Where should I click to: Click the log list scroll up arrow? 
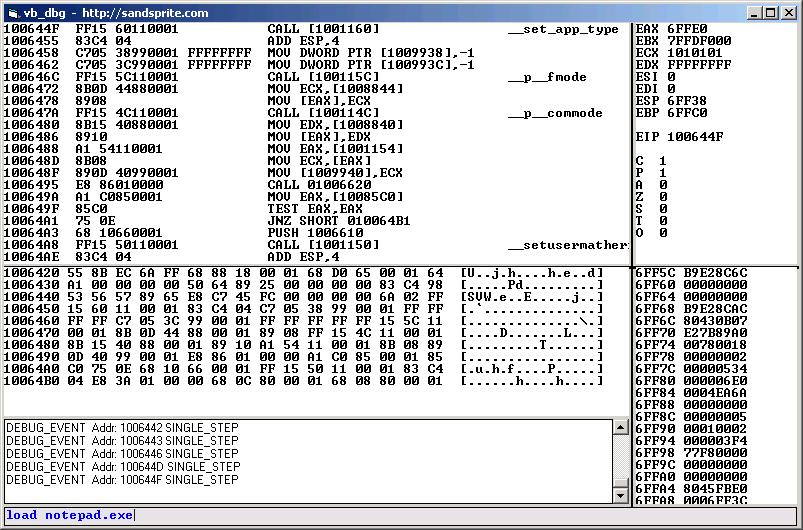click(x=621, y=427)
